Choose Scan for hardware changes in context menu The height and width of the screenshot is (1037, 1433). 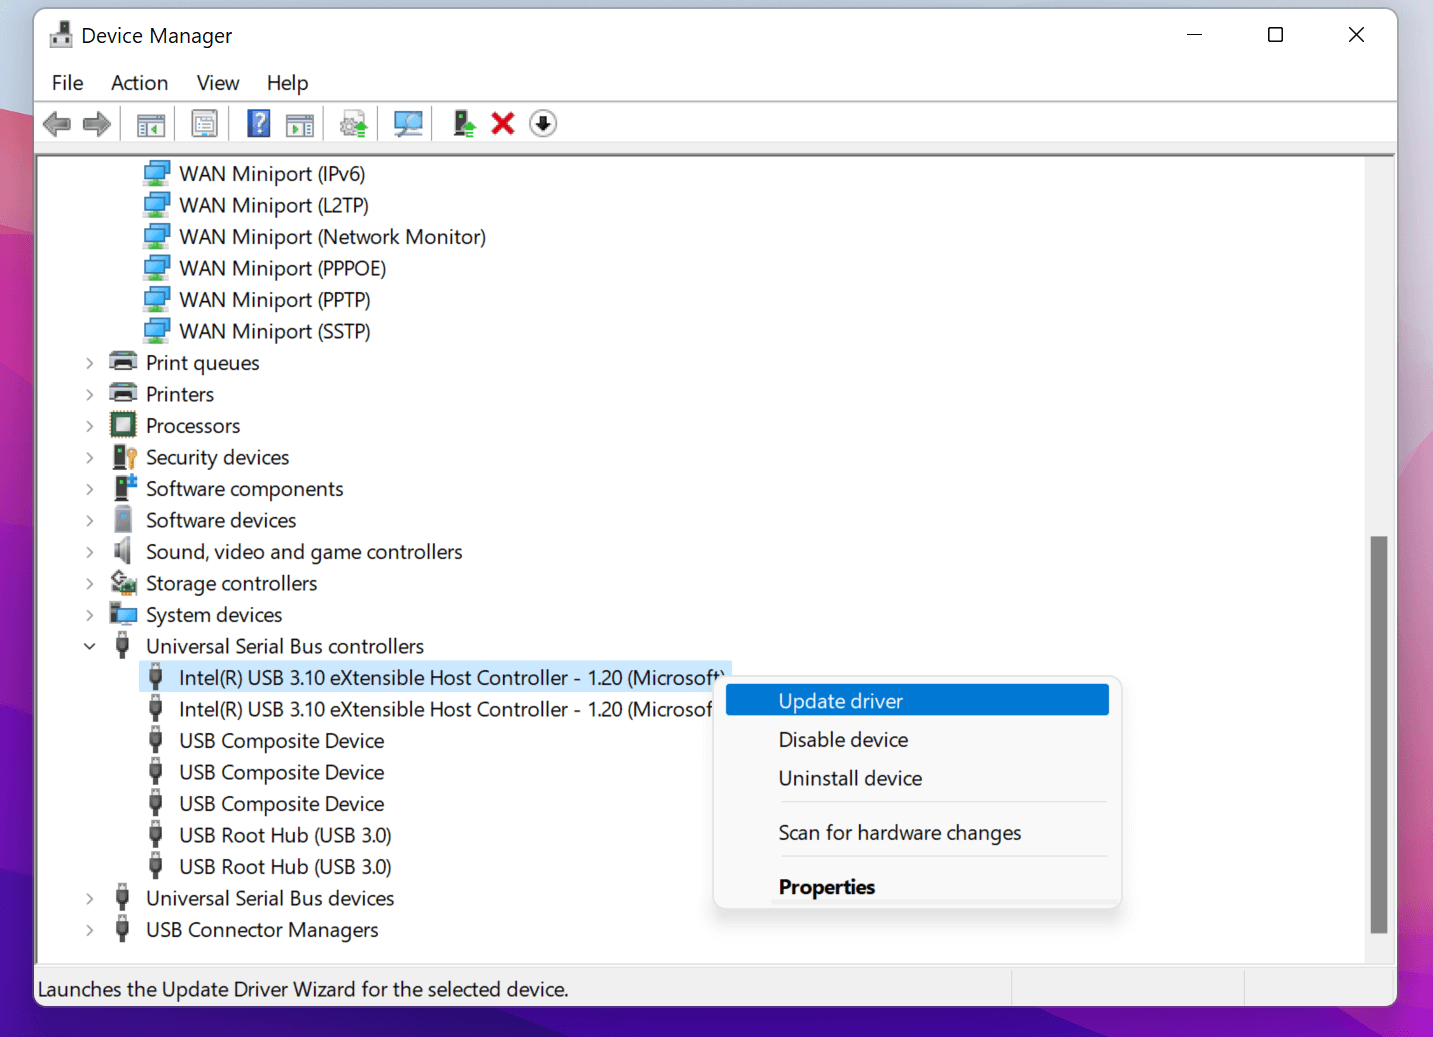pos(917,832)
